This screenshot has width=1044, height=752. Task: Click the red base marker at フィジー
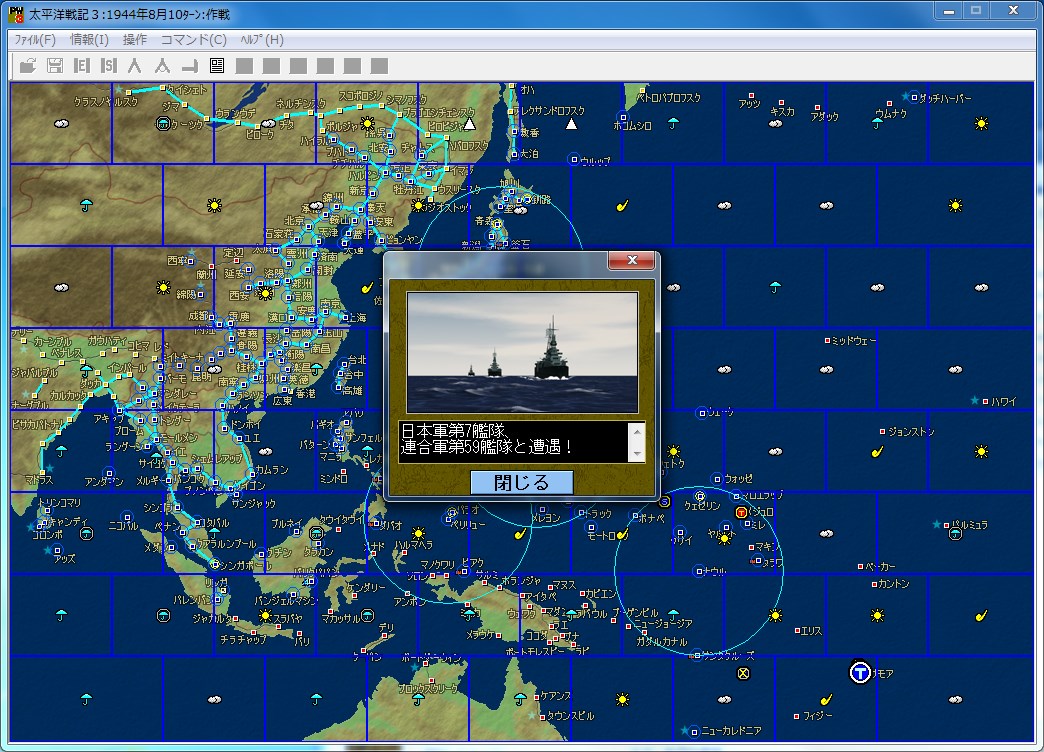pyautogui.click(x=796, y=716)
